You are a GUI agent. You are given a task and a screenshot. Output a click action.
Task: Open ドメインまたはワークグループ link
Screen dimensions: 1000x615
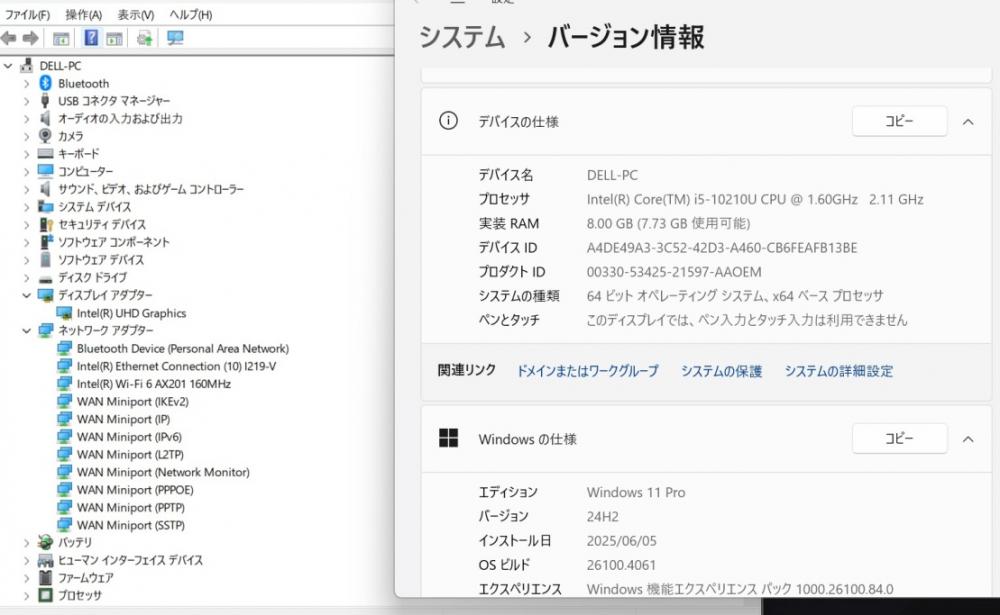coord(587,371)
